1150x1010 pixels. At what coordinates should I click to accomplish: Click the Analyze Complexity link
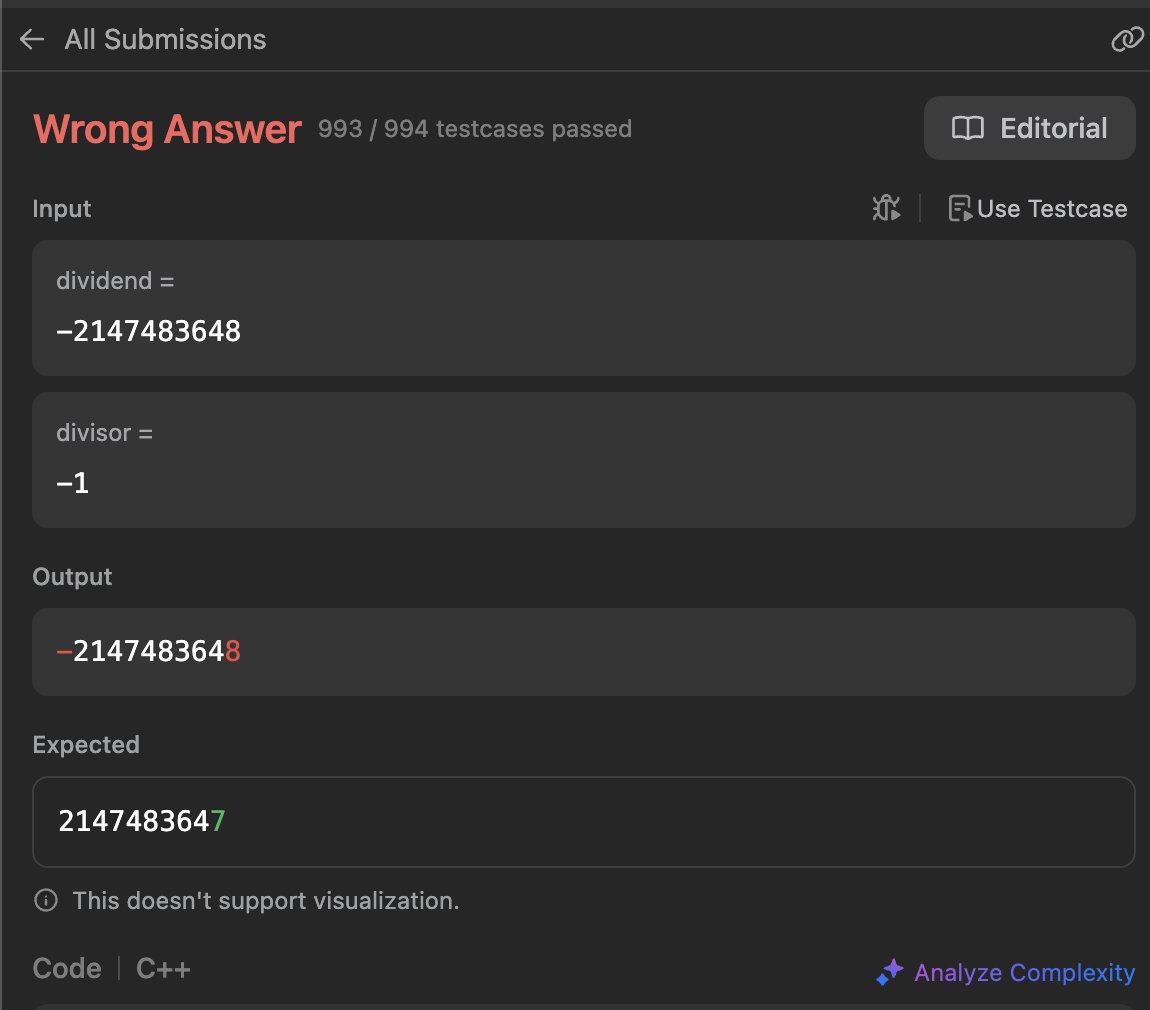pos(1024,972)
